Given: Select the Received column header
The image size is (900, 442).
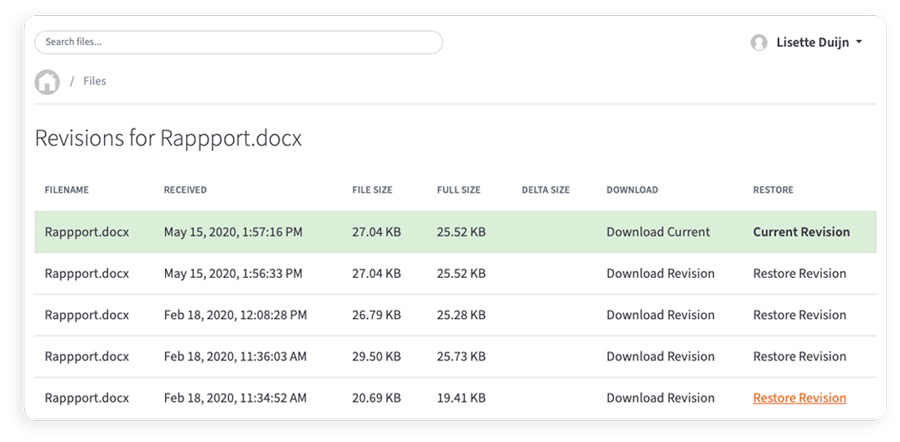Looking at the screenshot, I should [185, 190].
